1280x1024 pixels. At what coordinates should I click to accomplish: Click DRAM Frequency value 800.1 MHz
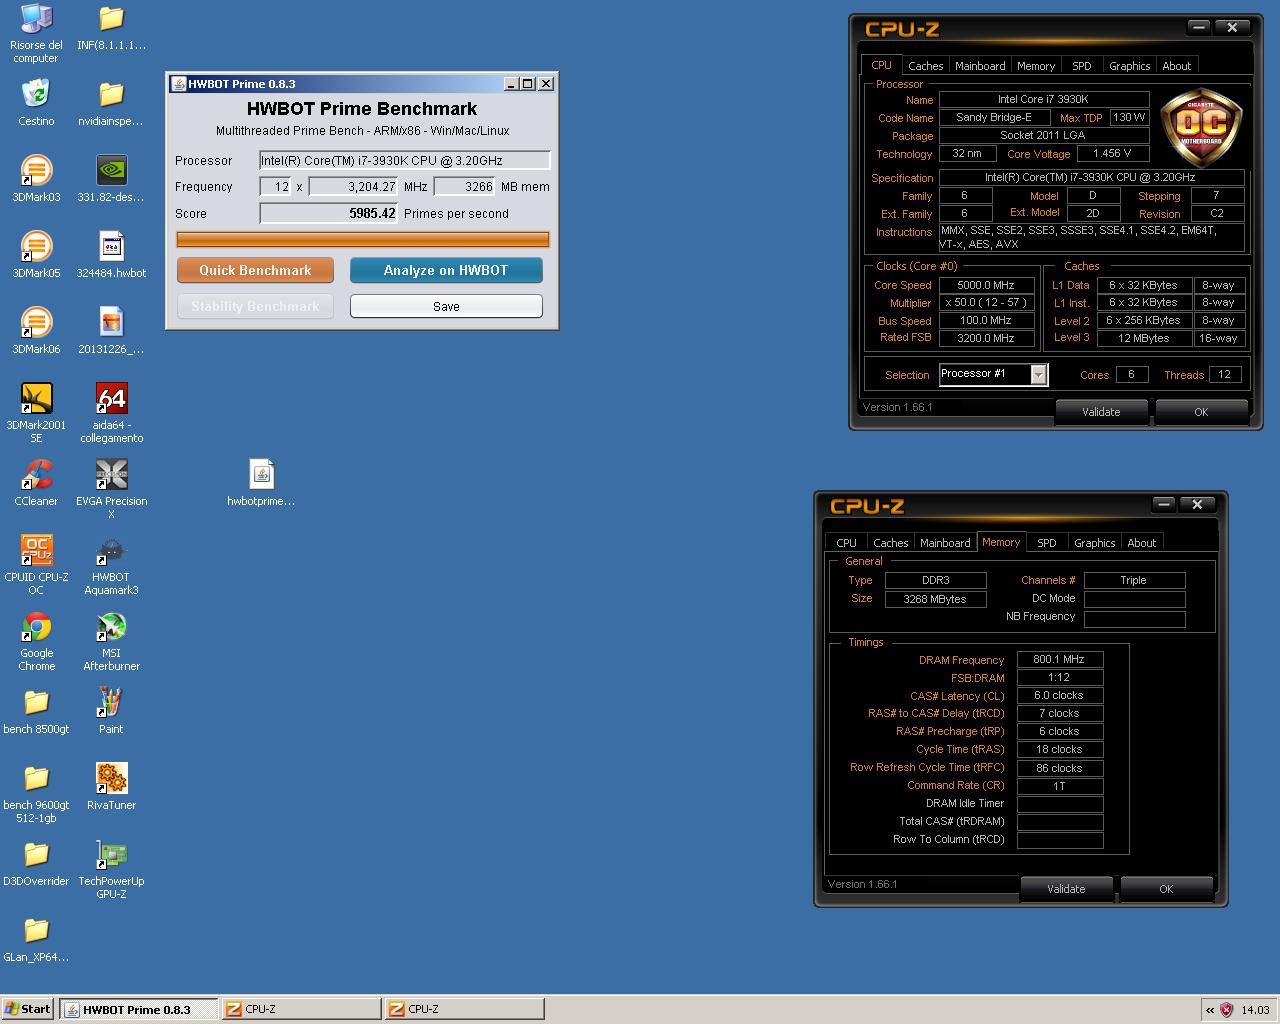(1060, 660)
